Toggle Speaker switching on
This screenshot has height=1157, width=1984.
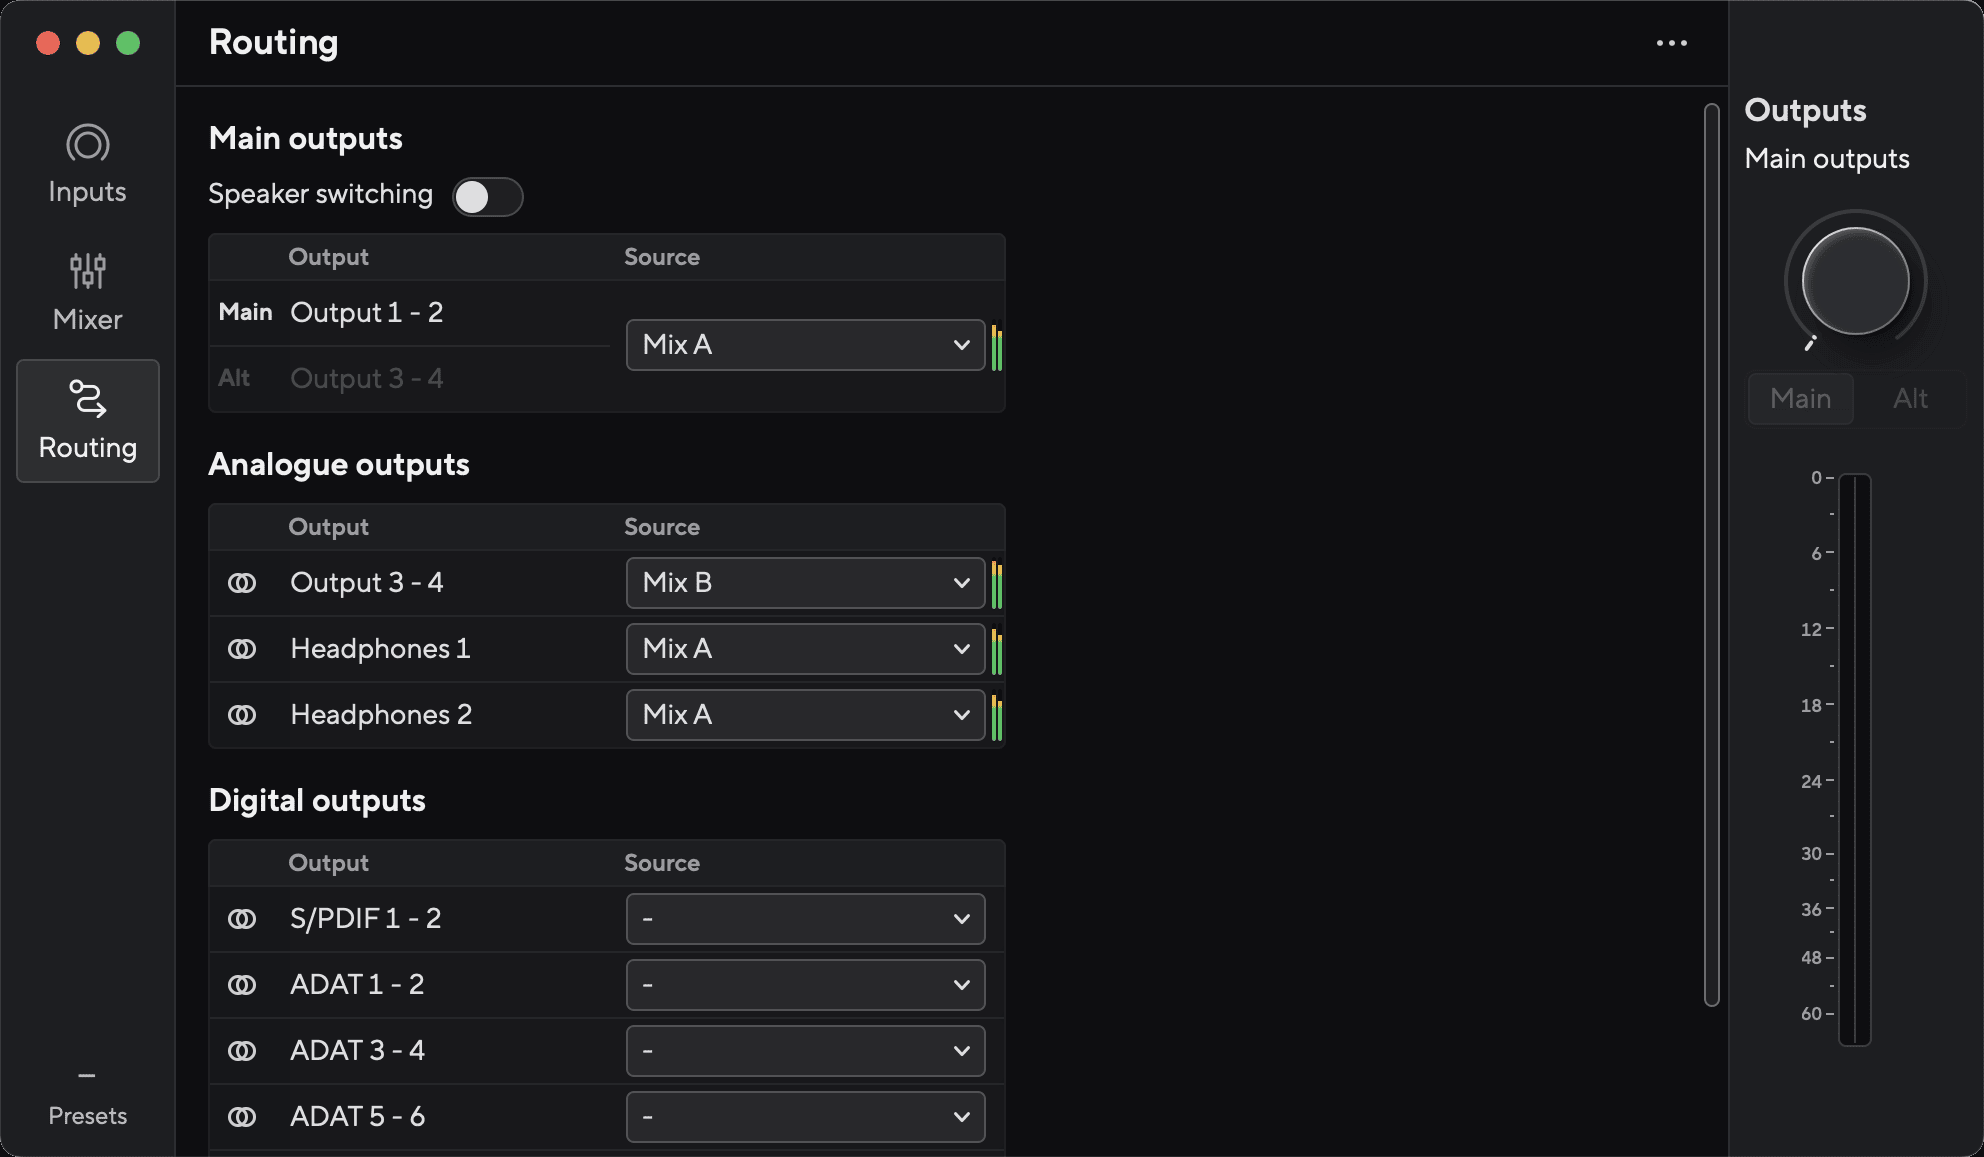pos(487,197)
